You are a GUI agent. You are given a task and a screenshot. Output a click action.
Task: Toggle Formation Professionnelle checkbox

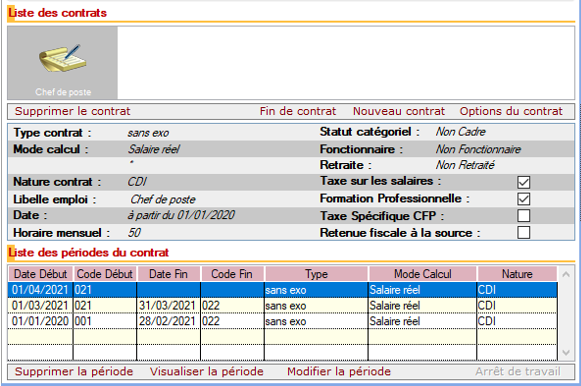click(524, 199)
